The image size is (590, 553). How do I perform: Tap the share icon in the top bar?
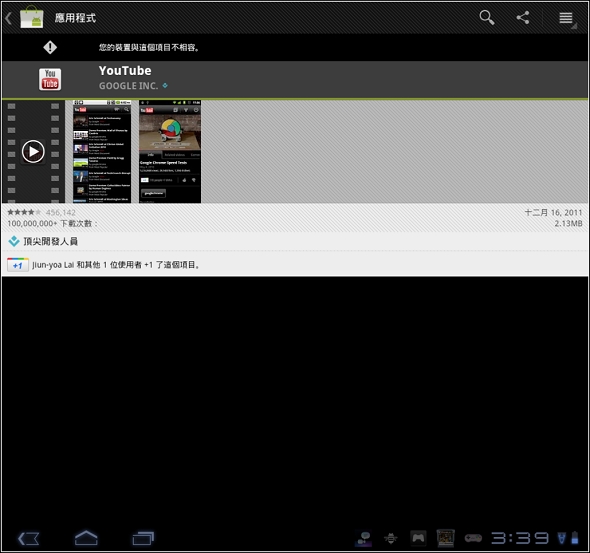(x=523, y=17)
